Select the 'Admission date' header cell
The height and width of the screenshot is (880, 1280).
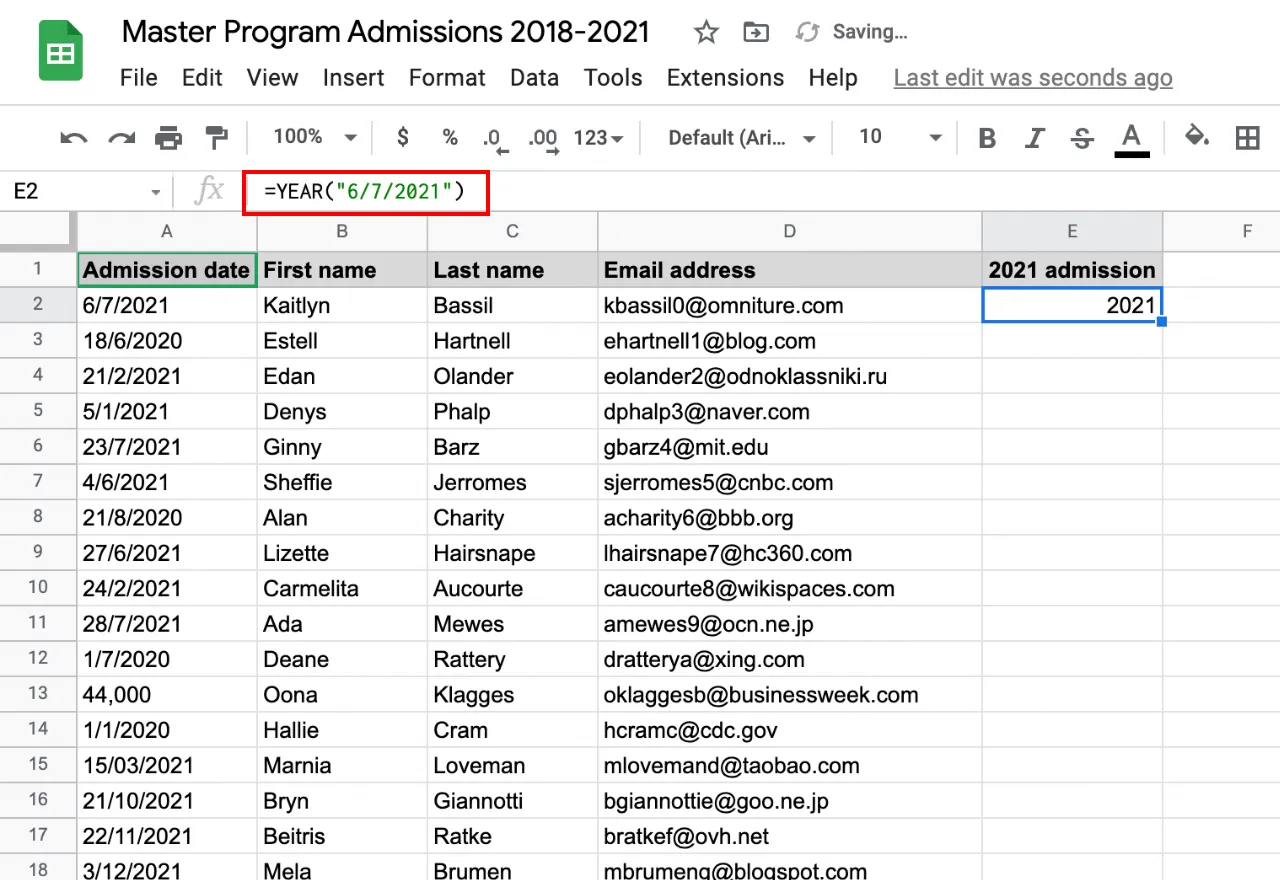click(x=167, y=270)
